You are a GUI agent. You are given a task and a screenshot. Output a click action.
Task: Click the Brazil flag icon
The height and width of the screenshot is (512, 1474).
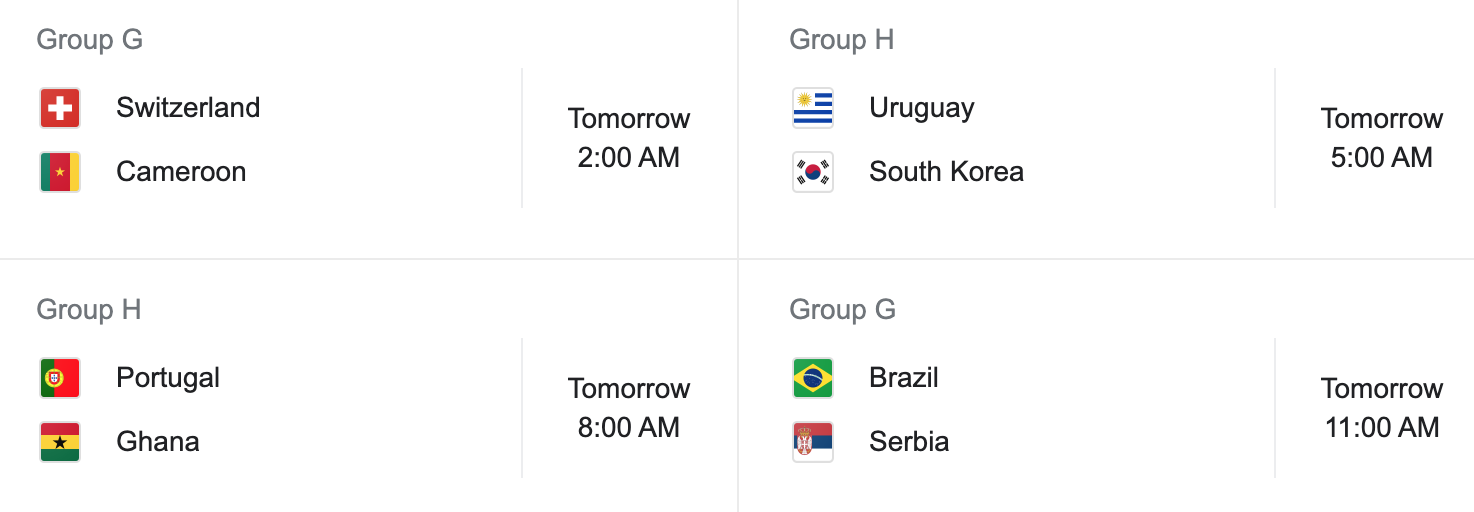(x=813, y=378)
